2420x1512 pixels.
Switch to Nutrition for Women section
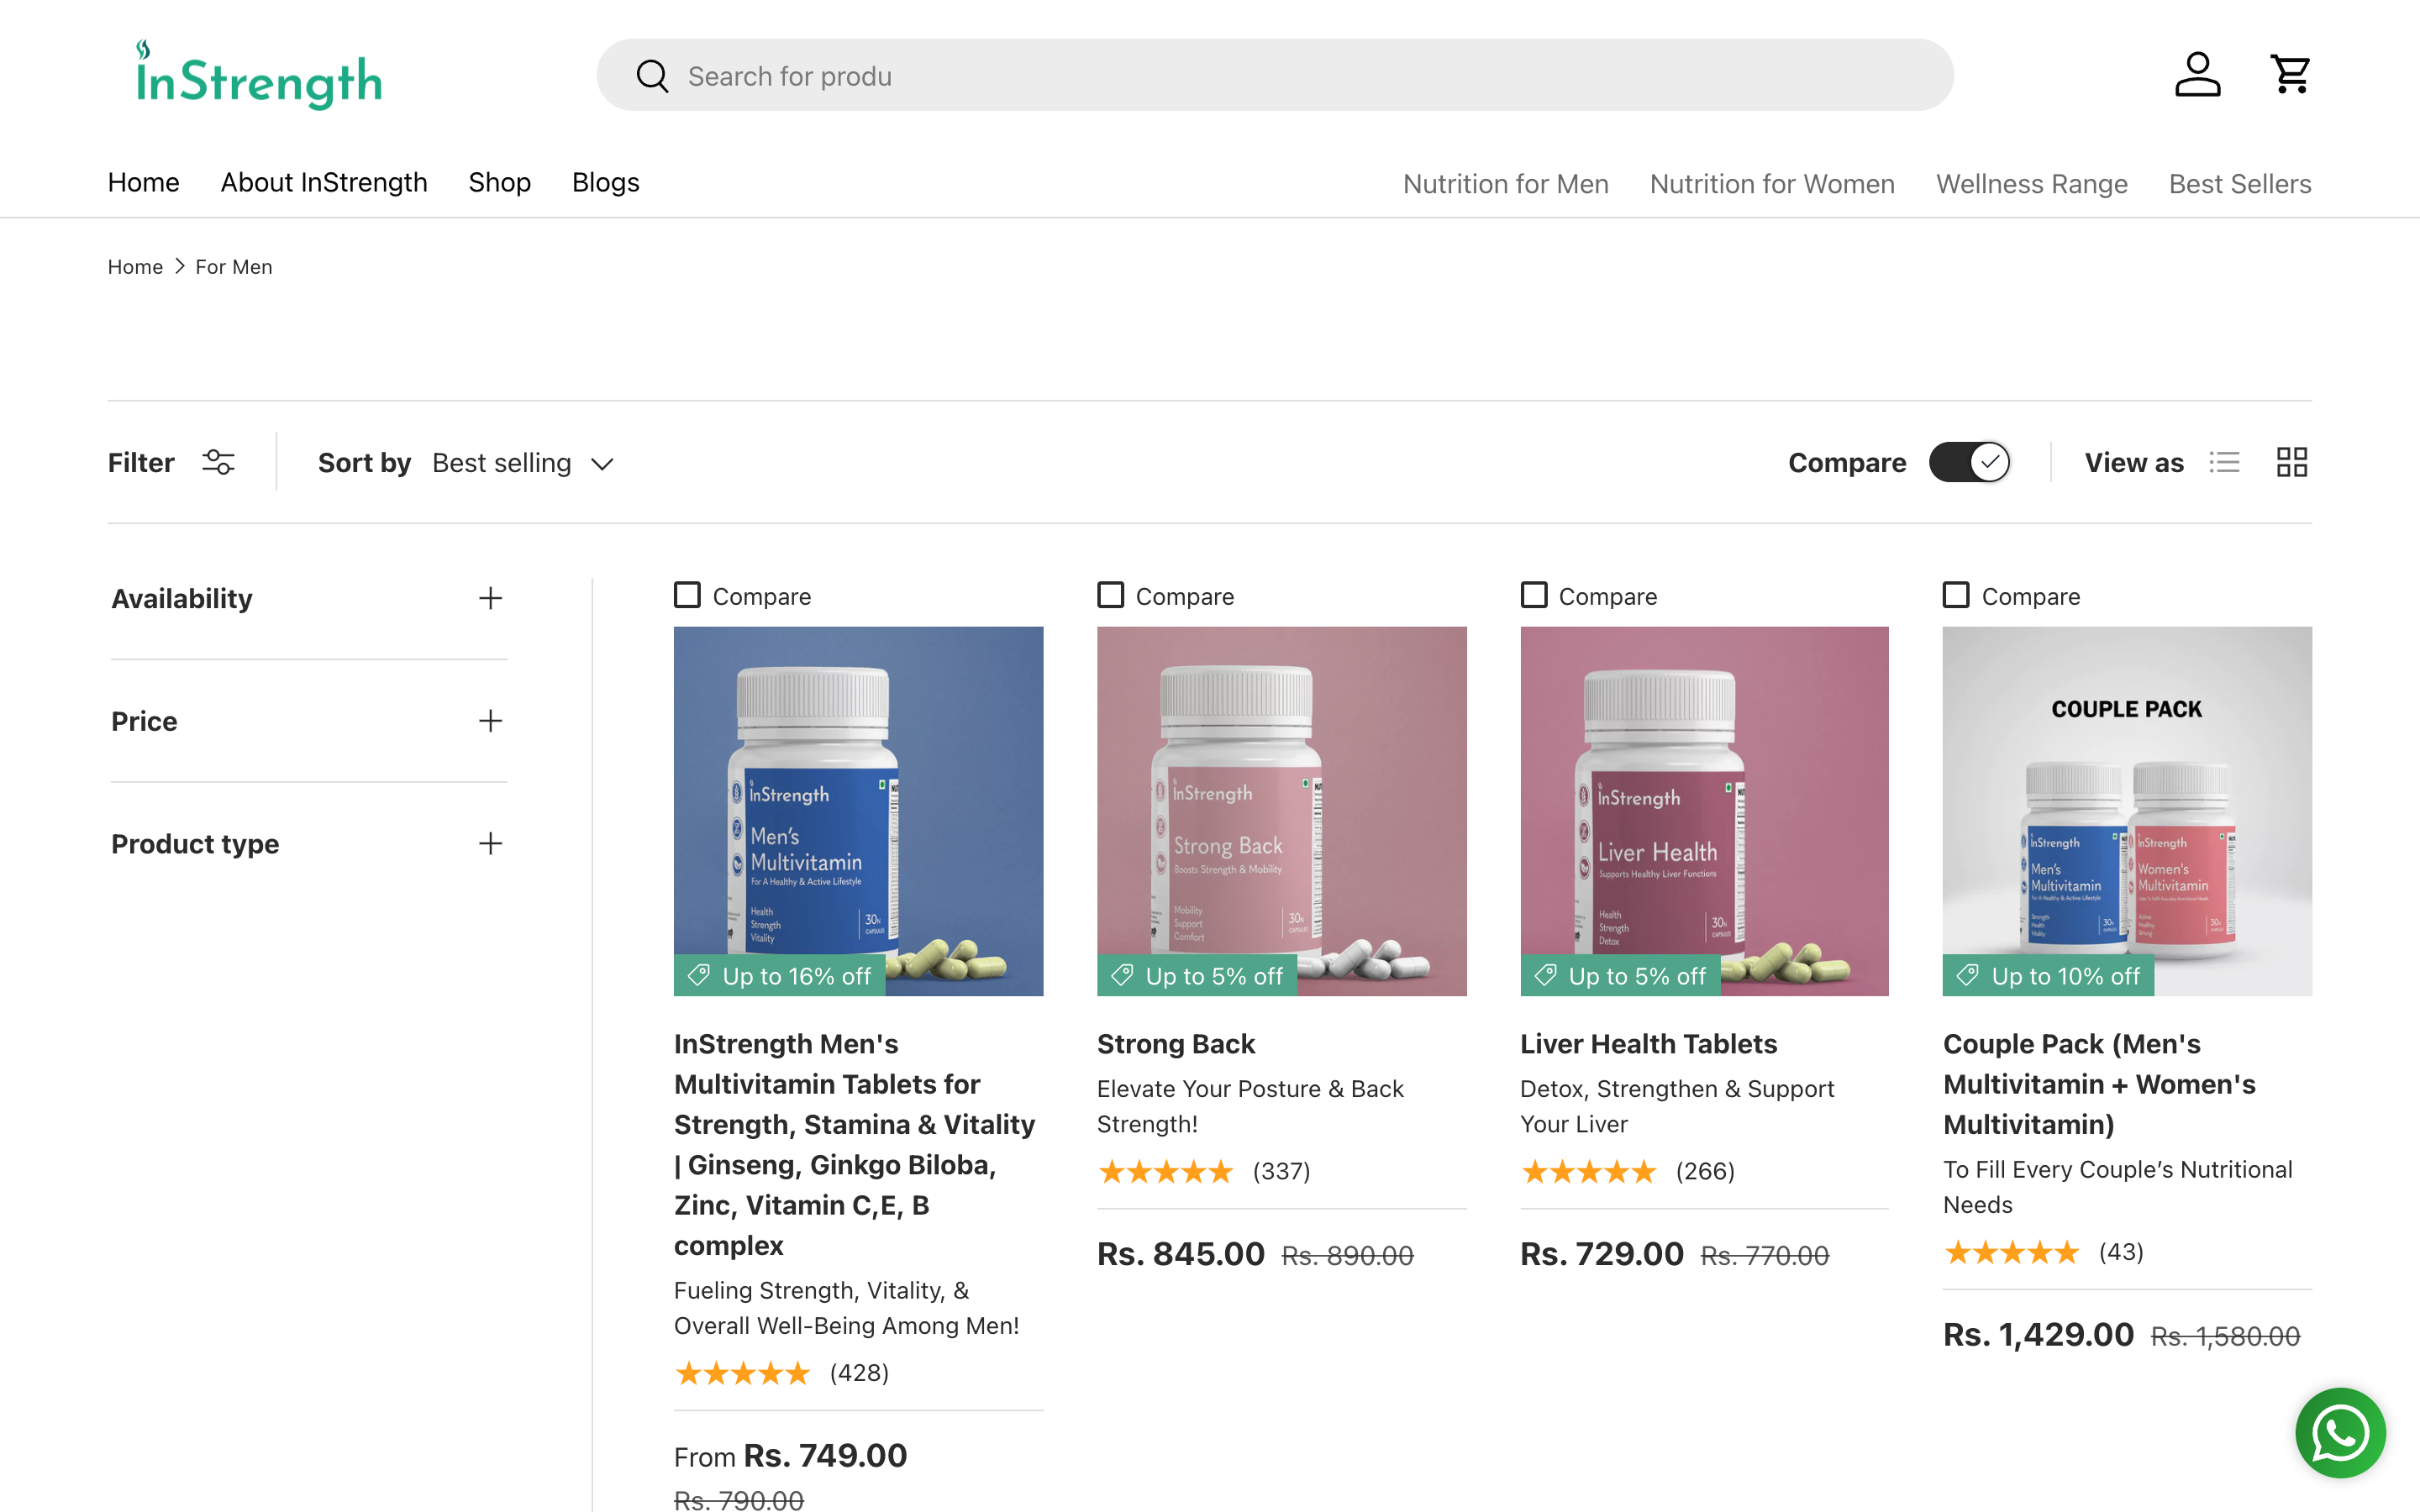click(1771, 183)
